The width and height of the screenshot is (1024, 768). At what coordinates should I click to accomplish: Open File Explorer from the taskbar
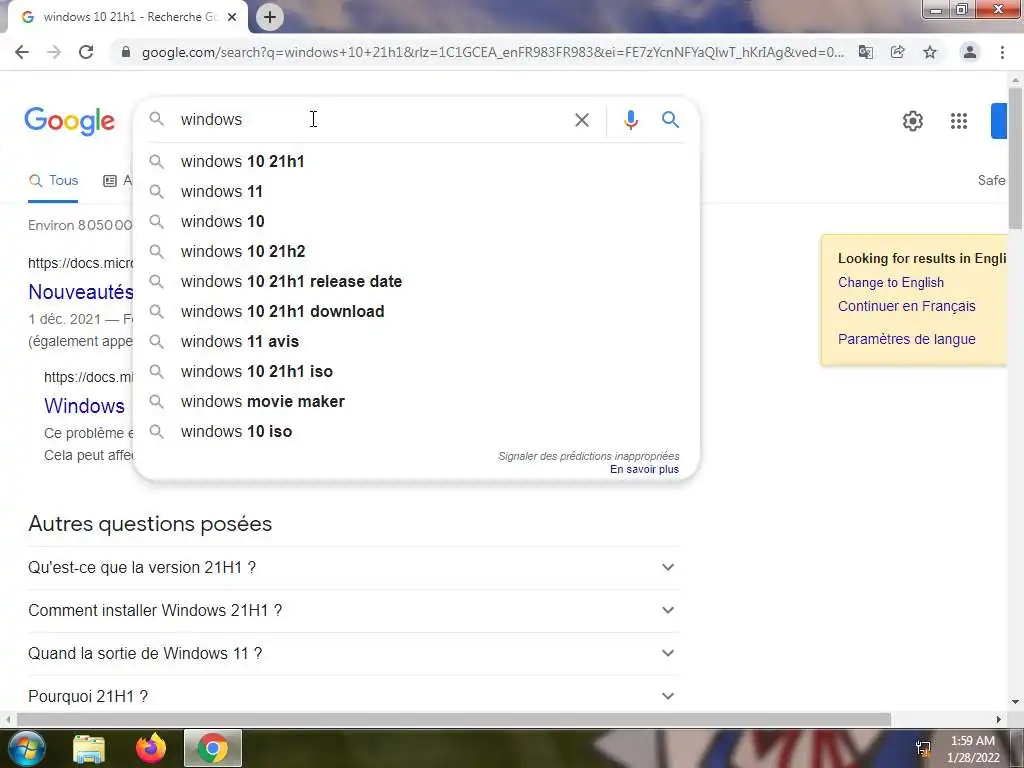pyautogui.click(x=89, y=748)
